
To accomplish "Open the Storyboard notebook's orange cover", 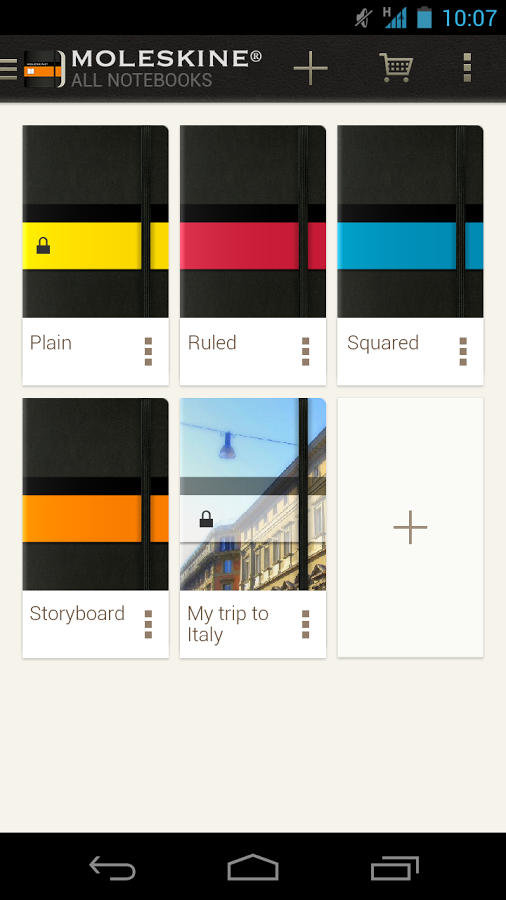I will [95, 494].
